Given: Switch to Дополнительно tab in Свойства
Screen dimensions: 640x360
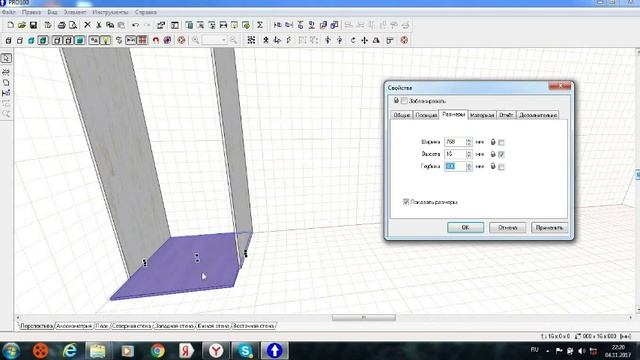Looking at the screenshot, I should [538, 116].
